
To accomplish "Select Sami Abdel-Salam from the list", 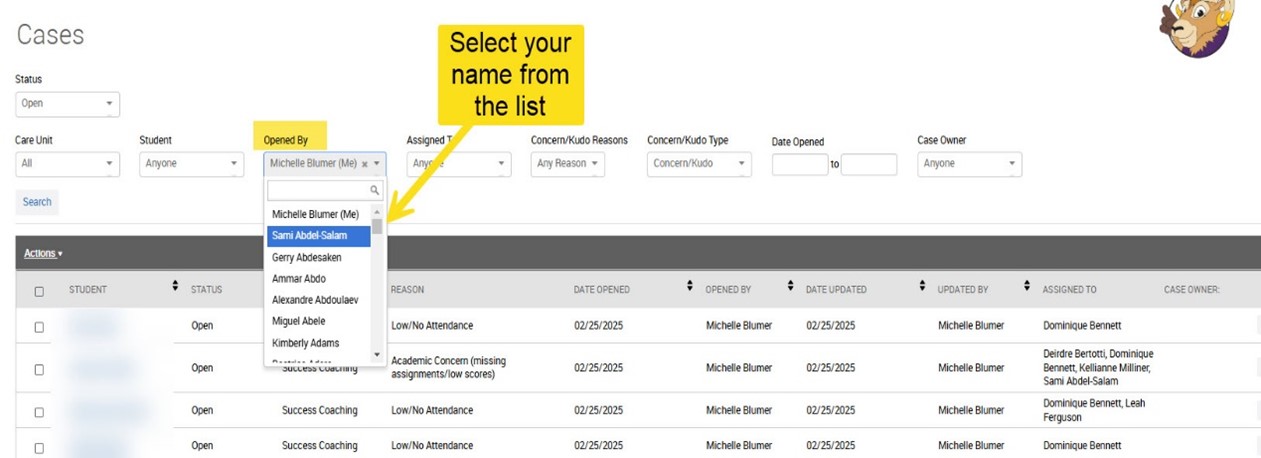I will click(x=309, y=236).
